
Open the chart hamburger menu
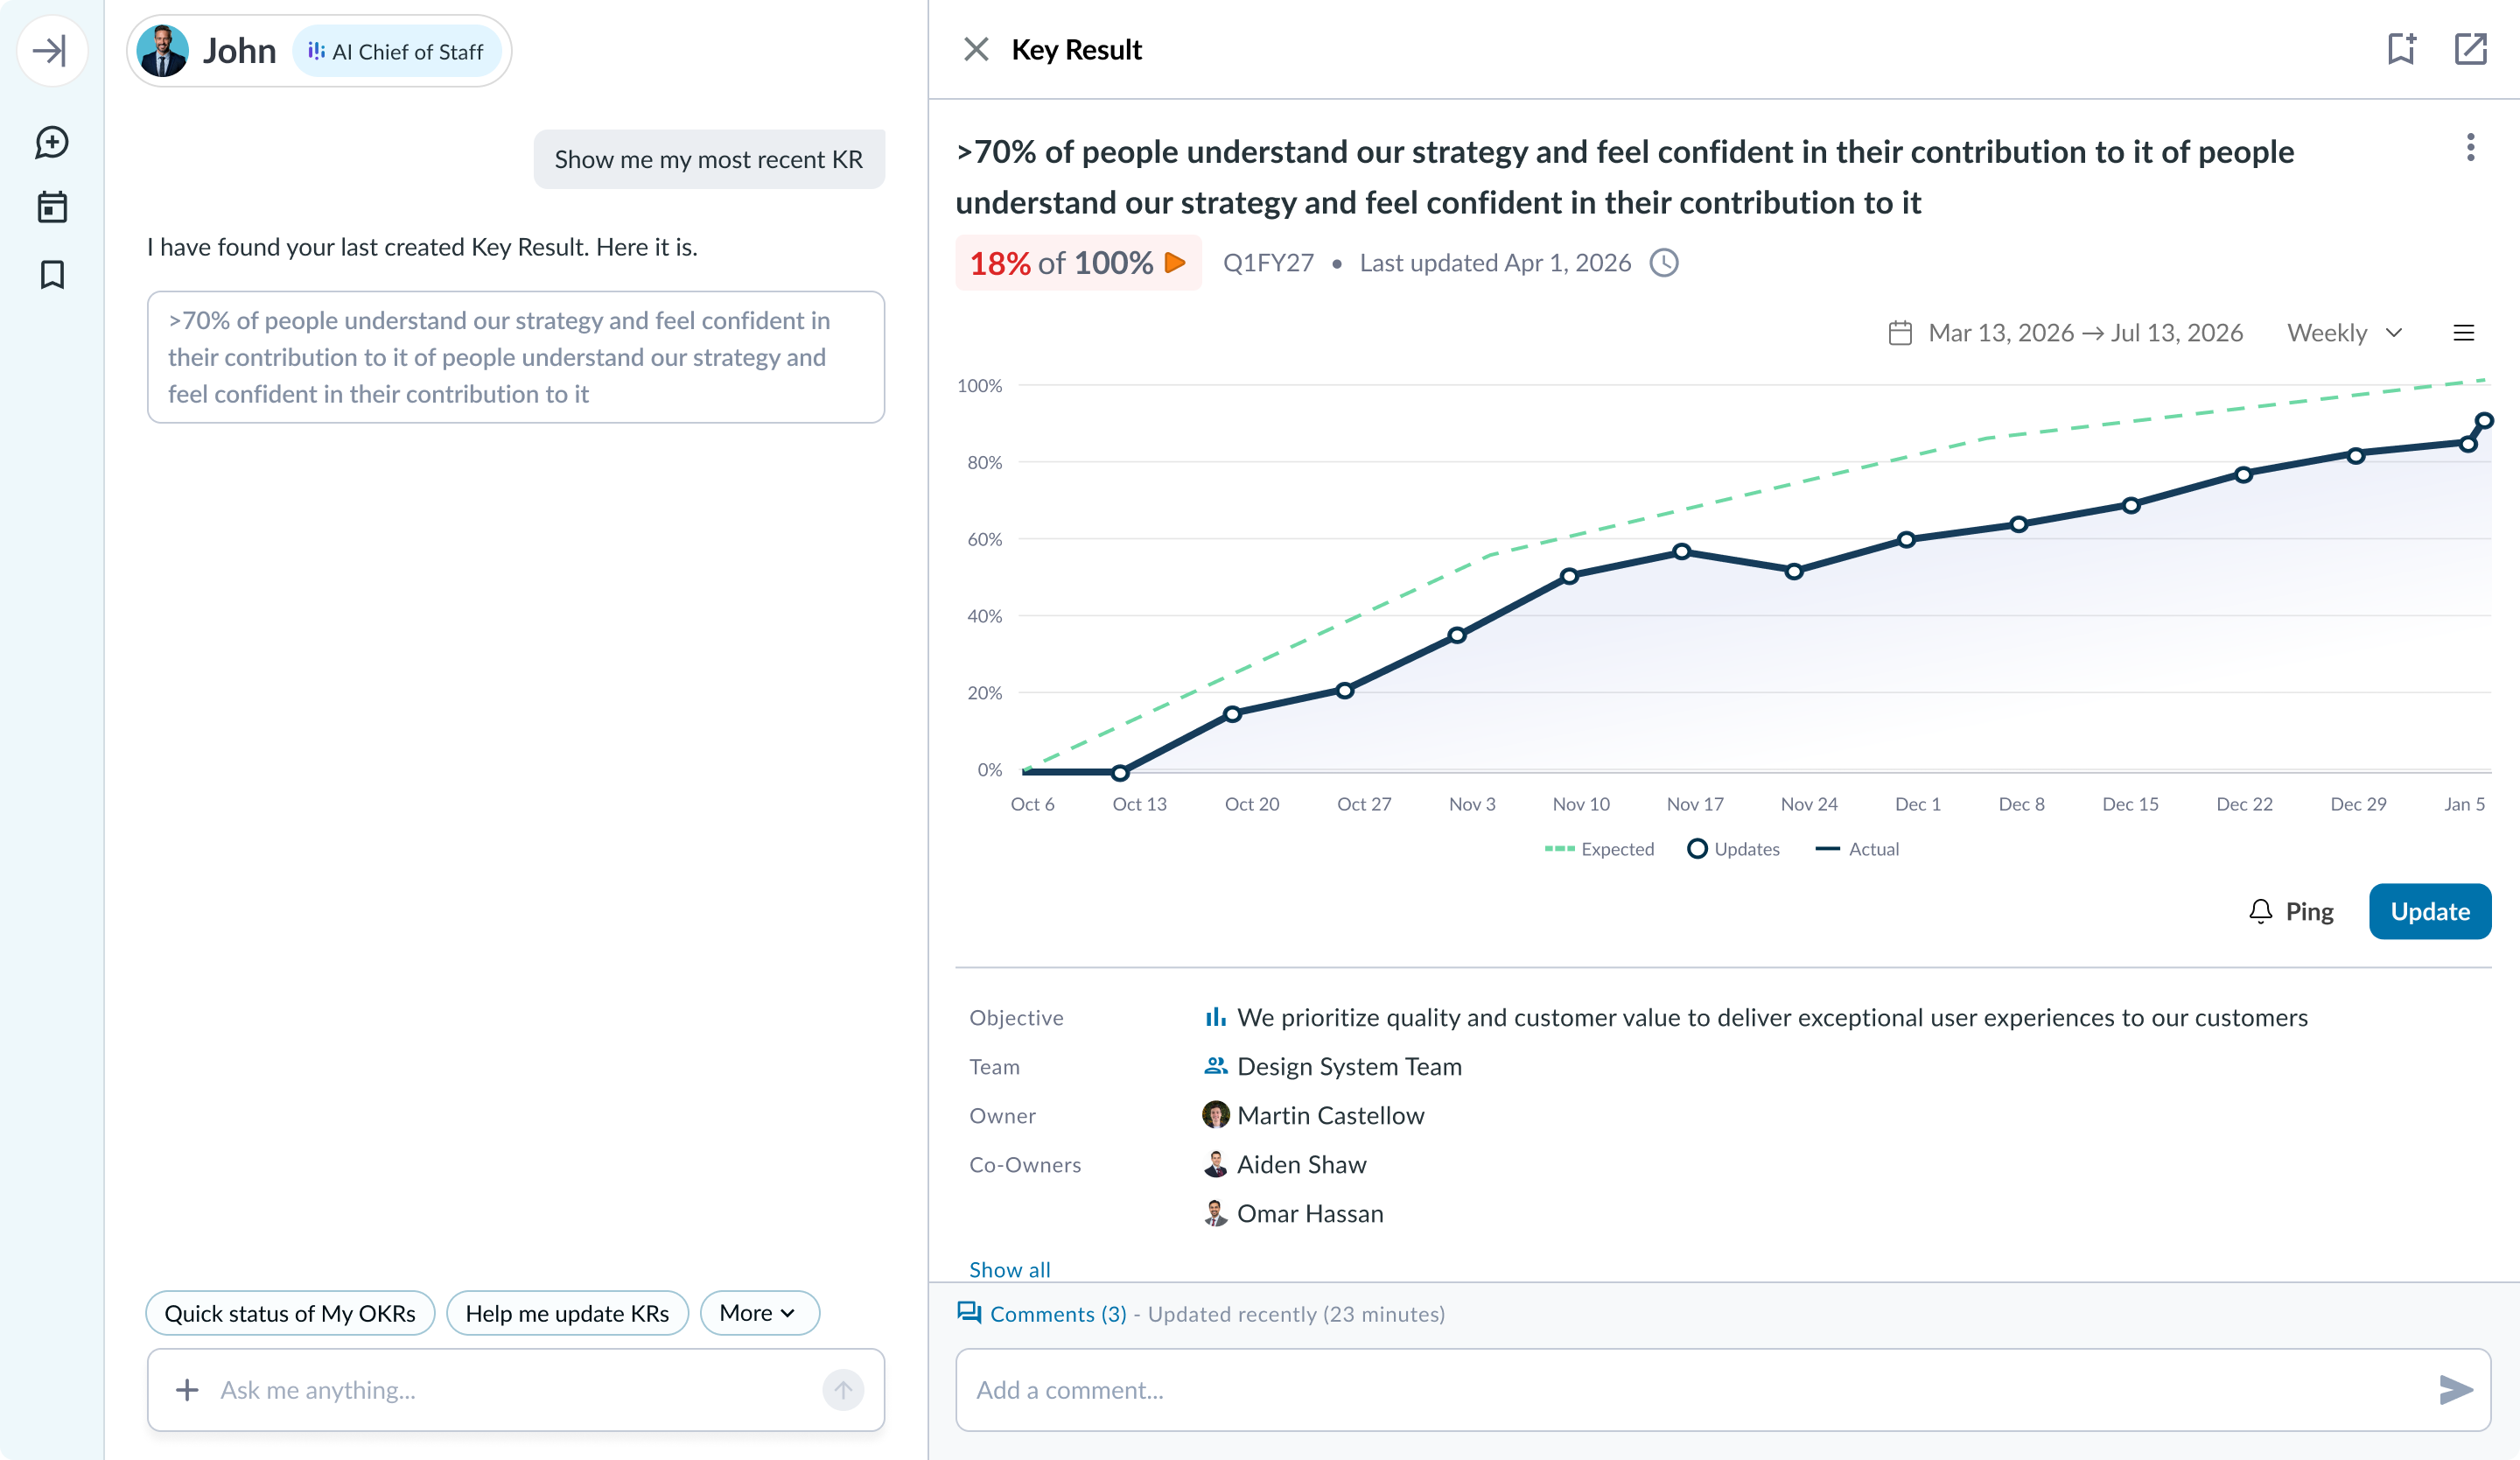2463,333
